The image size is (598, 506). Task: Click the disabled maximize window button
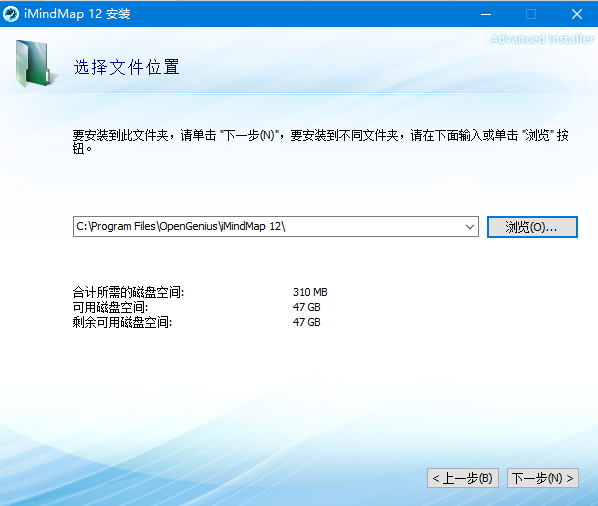pyautogui.click(x=531, y=14)
